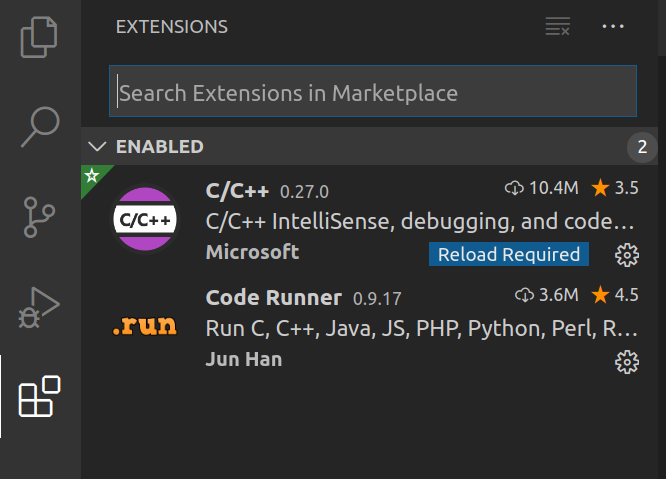Click the Code Runner 4.5 star rating
Screen dimensions: 666x479
pos(614,294)
